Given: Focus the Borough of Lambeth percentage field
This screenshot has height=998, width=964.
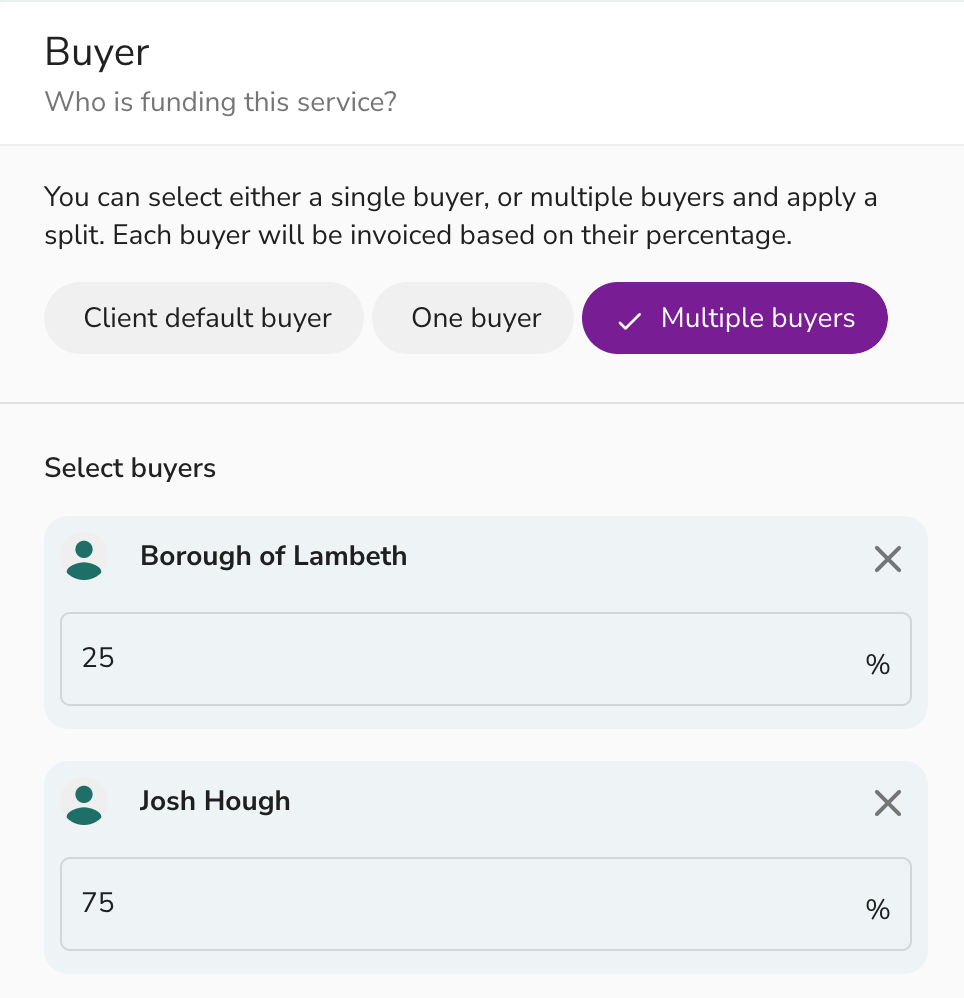Looking at the screenshot, I should coord(485,659).
